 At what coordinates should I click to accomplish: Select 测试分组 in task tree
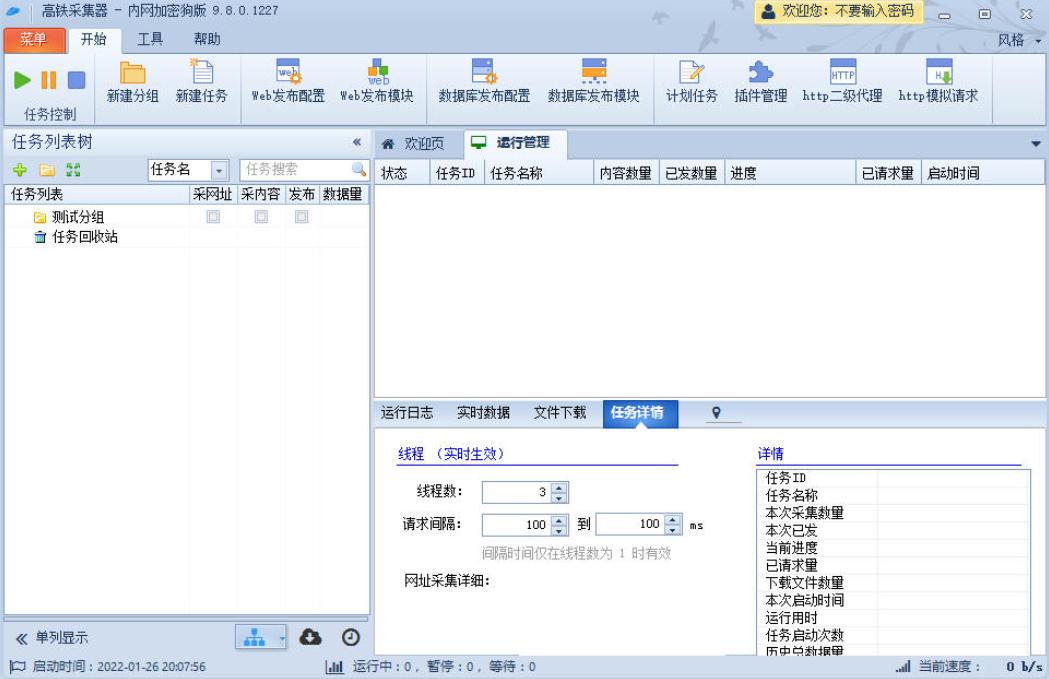[x=78, y=217]
